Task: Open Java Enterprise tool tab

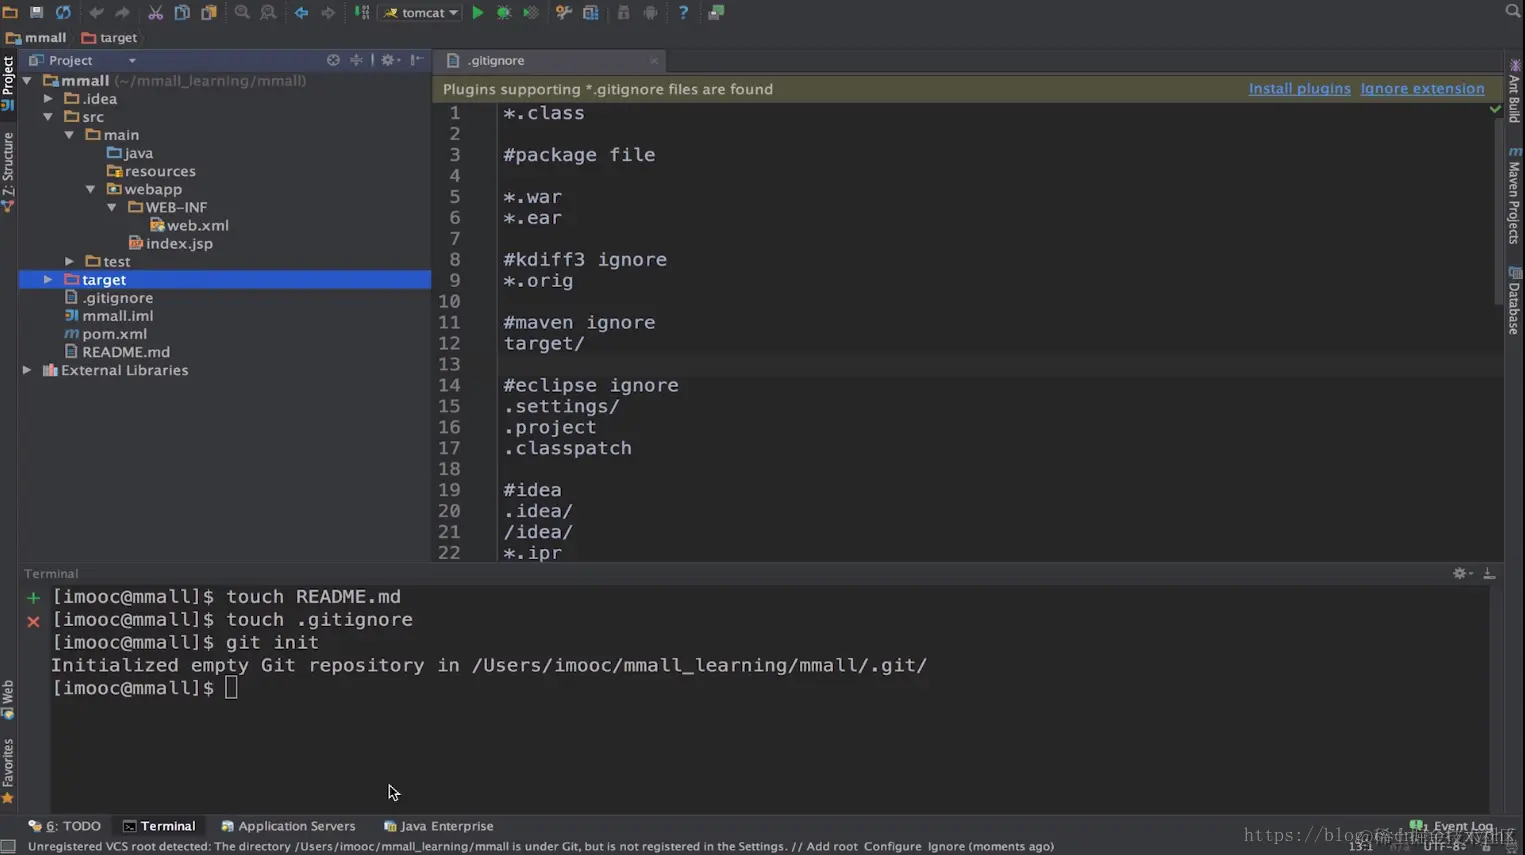Action: (439, 826)
